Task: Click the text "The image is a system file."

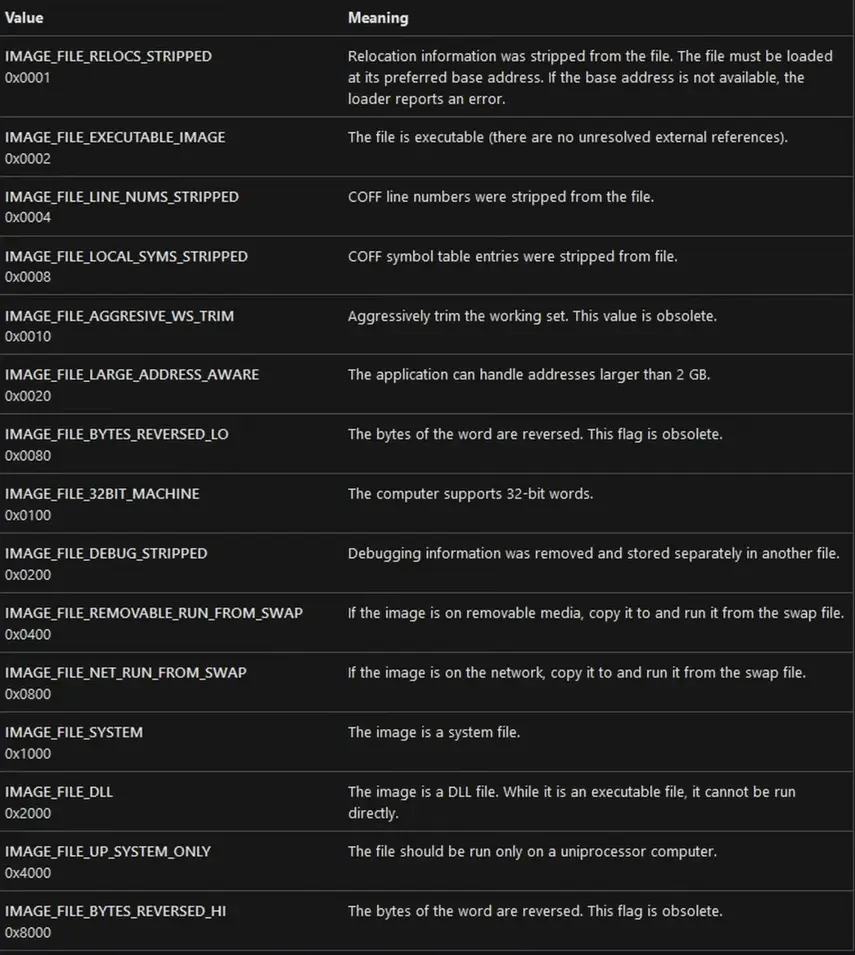Action: (x=433, y=732)
